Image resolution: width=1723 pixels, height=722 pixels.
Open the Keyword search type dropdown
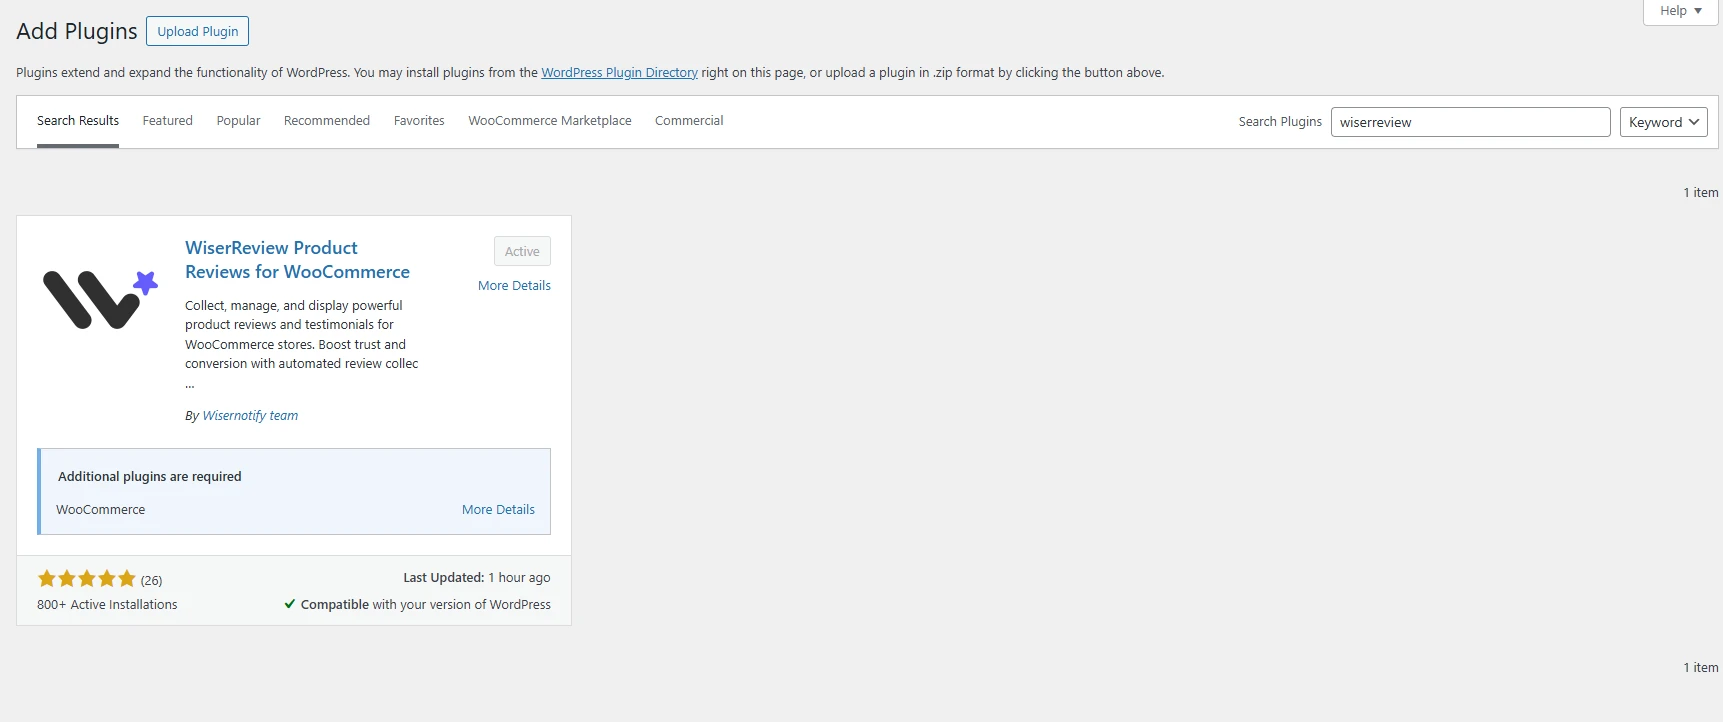[x=1664, y=122]
